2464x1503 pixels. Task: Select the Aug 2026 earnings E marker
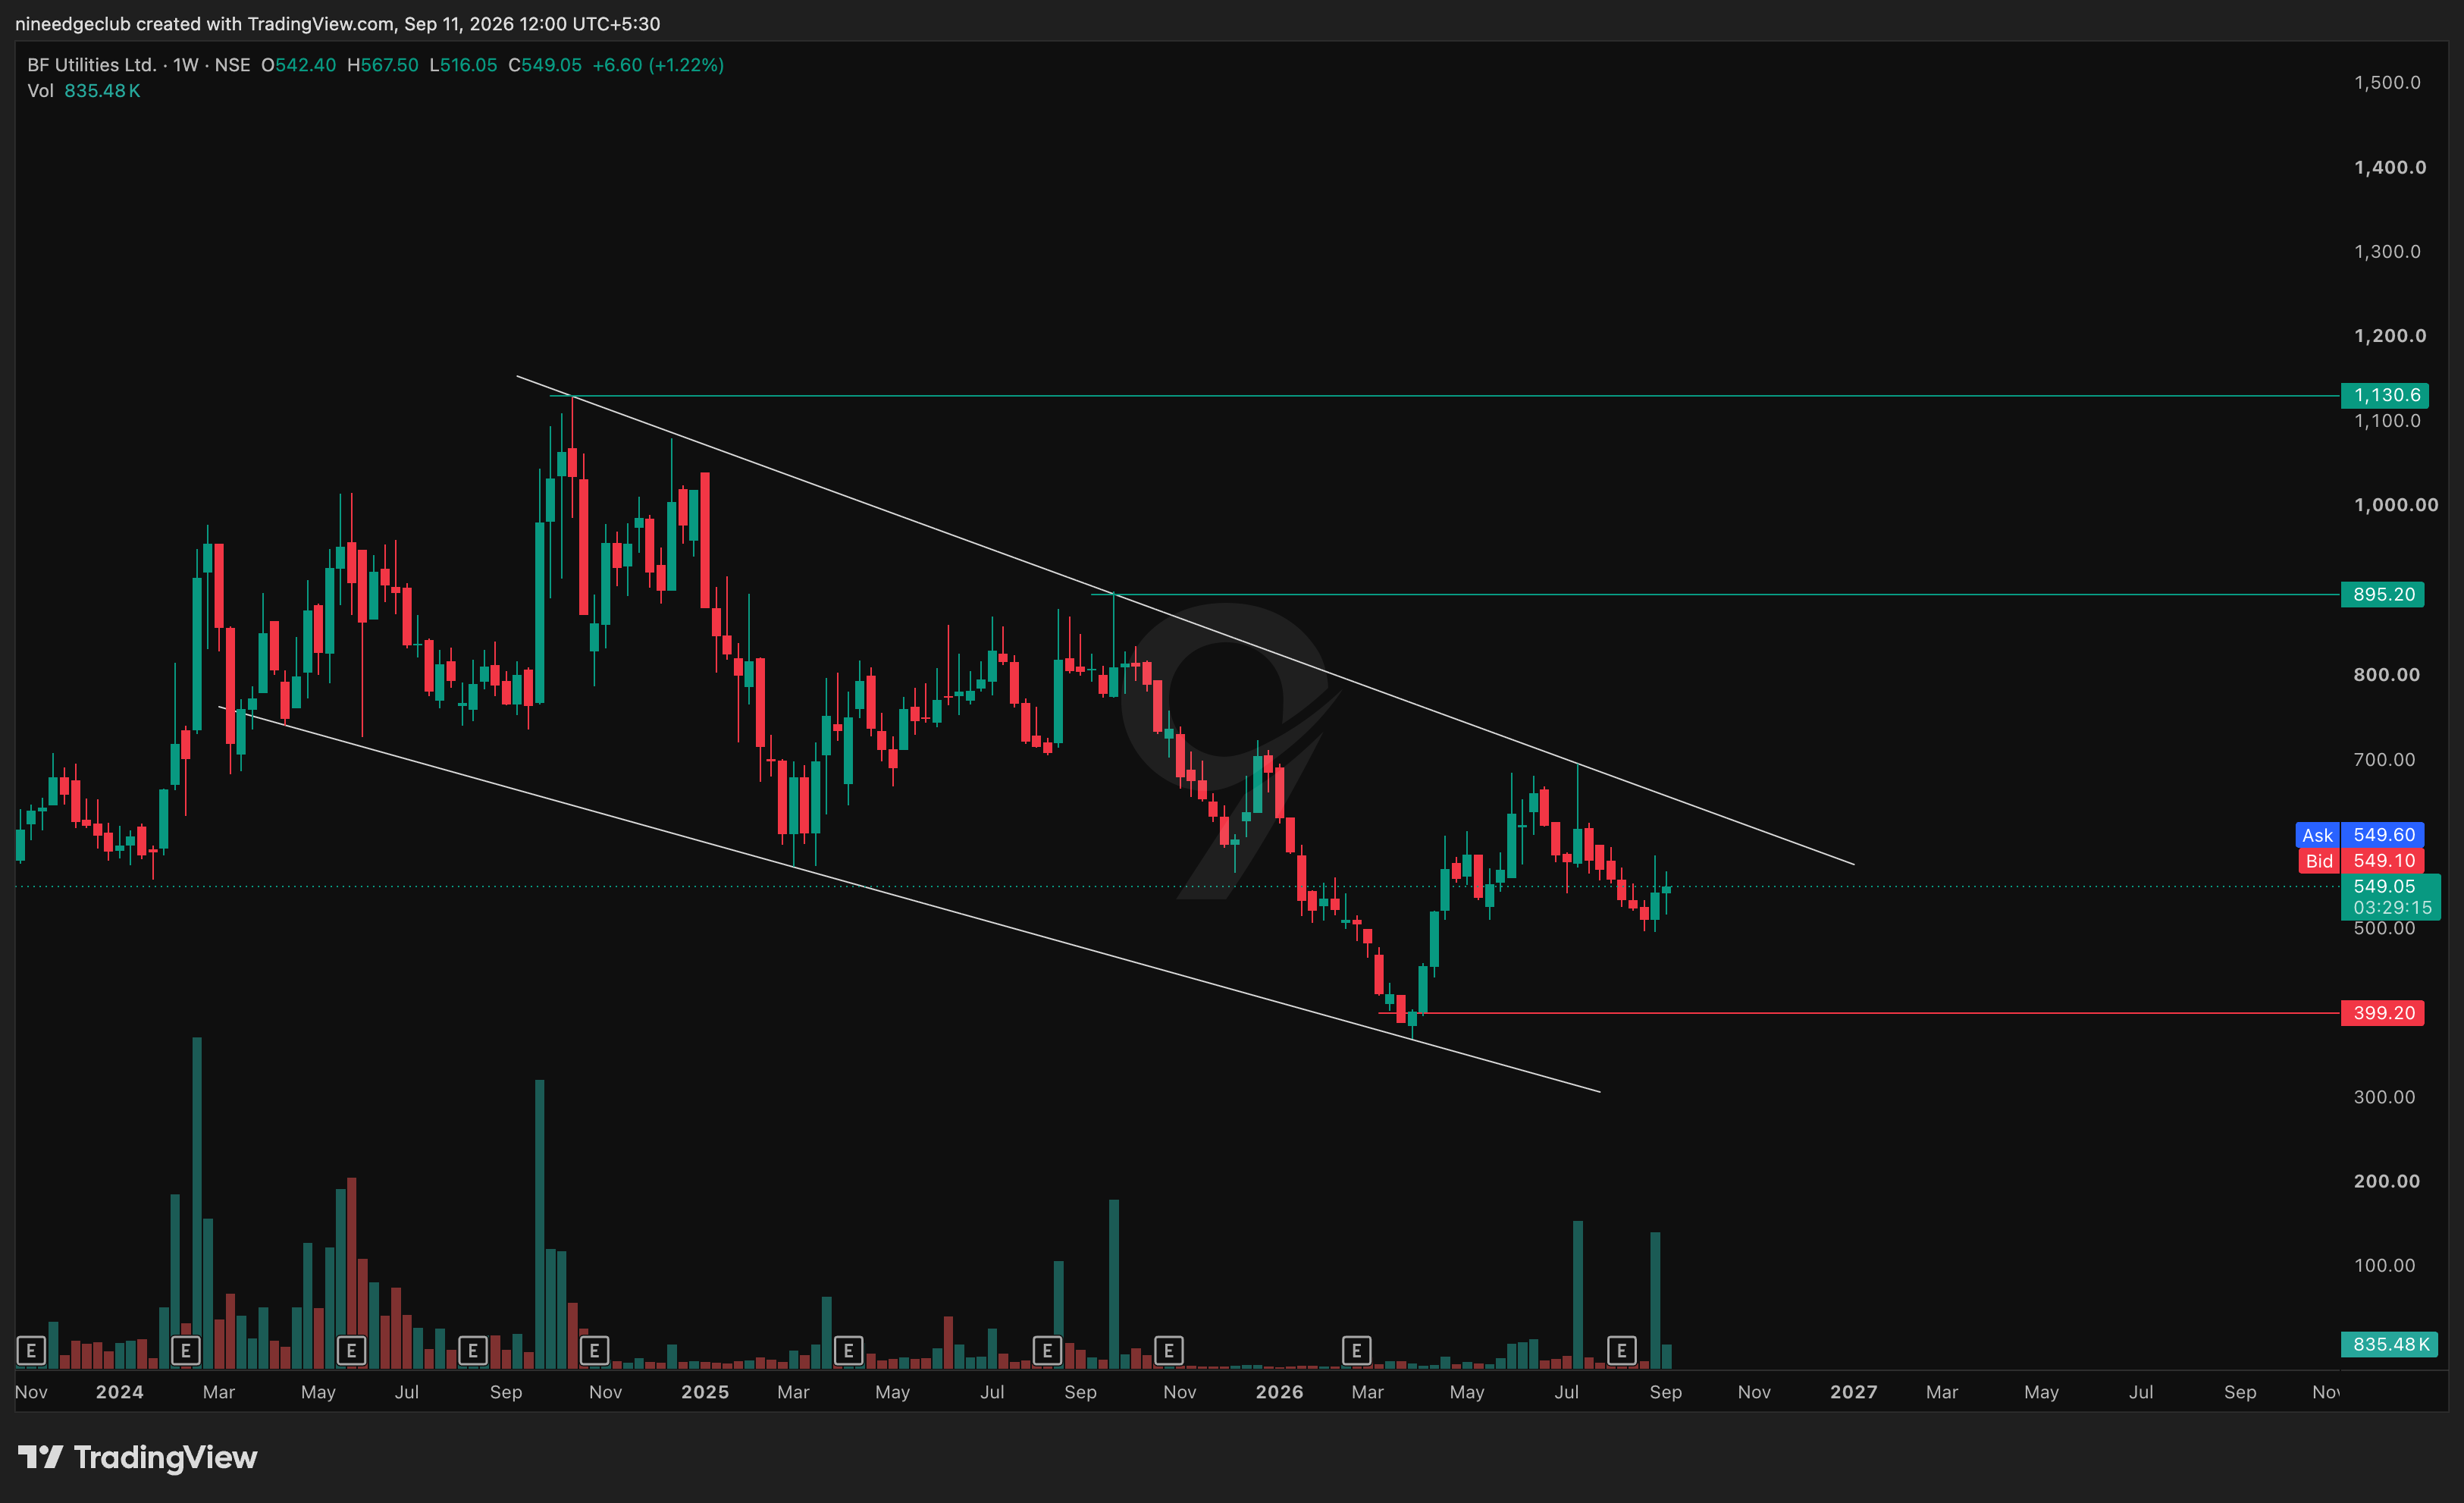point(1622,1351)
